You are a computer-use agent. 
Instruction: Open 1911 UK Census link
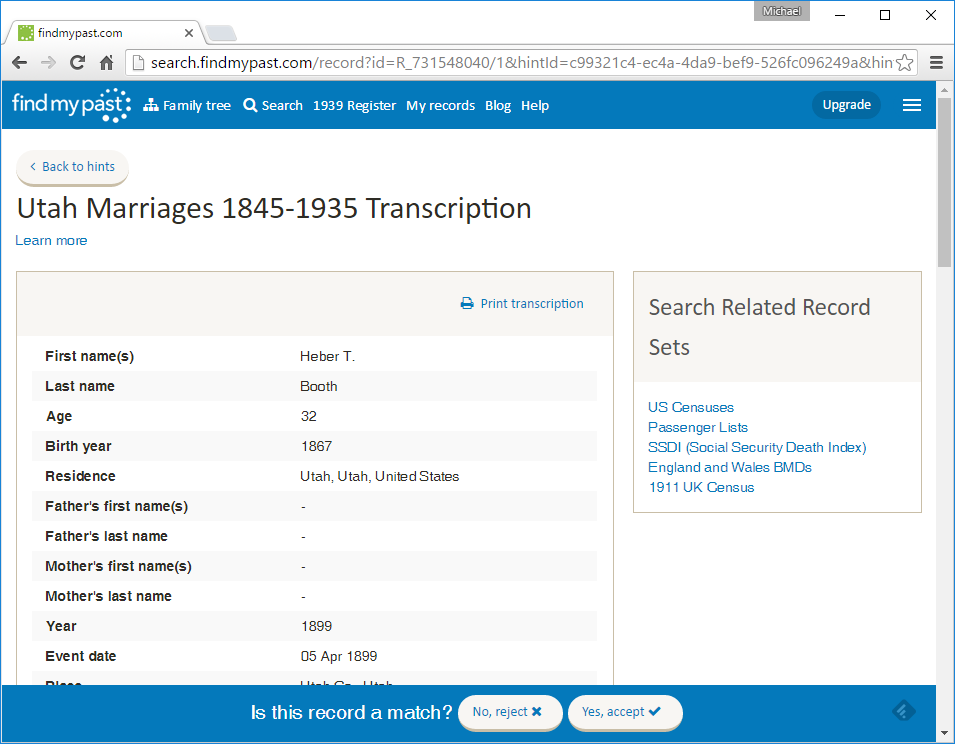coord(702,488)
